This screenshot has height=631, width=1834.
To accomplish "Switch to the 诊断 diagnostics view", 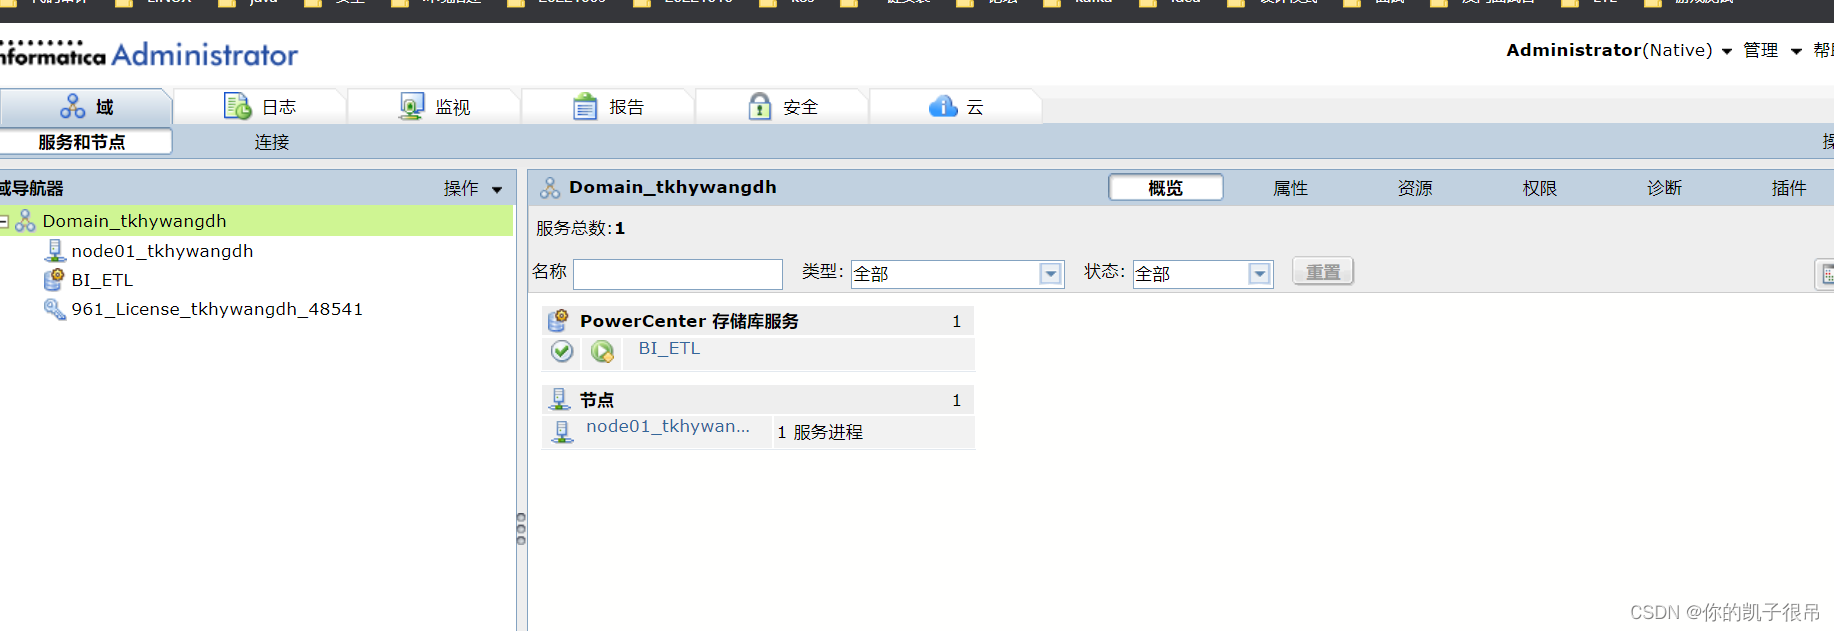I will pos(1664,188).
